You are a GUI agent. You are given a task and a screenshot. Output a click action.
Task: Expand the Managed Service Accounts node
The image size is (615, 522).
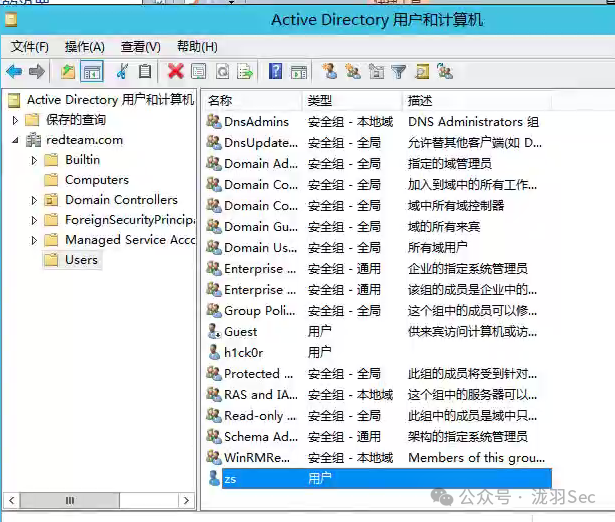pyautogui.click(x=34, y=240)
